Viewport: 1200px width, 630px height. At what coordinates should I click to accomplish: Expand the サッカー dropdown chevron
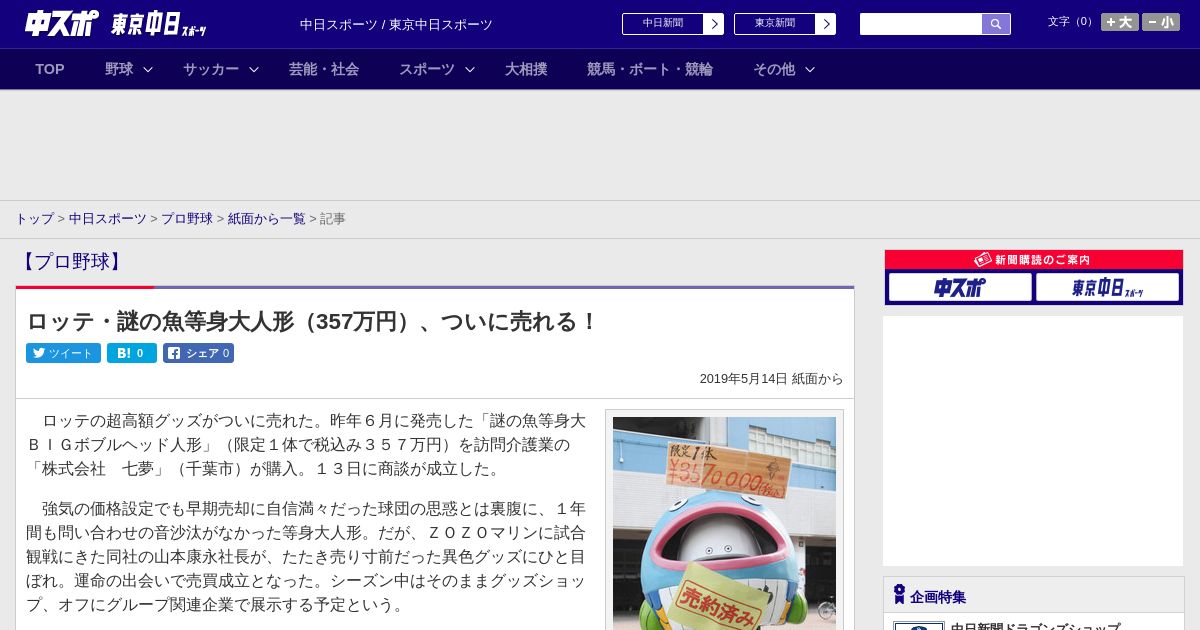(x=254, y=69)
